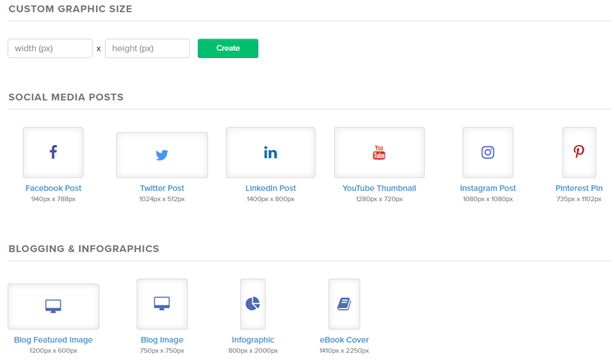Click the Pinterest logo tile
Image resolution: width=614 pixels, height=361 pixels.
[579, 152]
